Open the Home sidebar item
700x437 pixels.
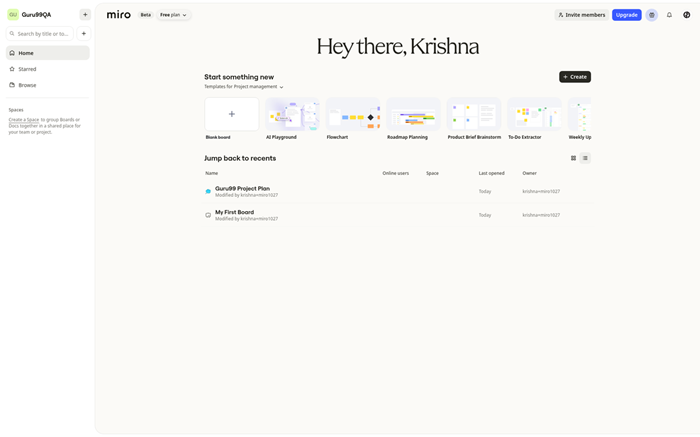tap(48, 53)
